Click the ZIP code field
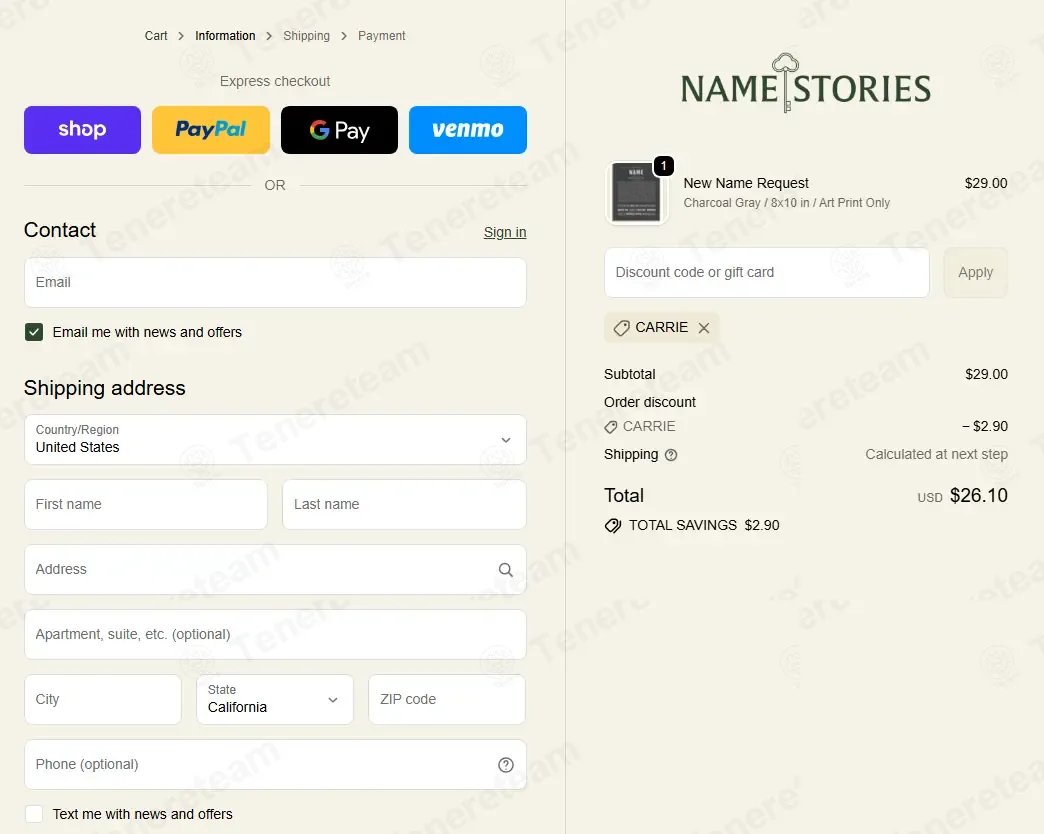This screenshot has width=1044, height=834. point(447,700)
